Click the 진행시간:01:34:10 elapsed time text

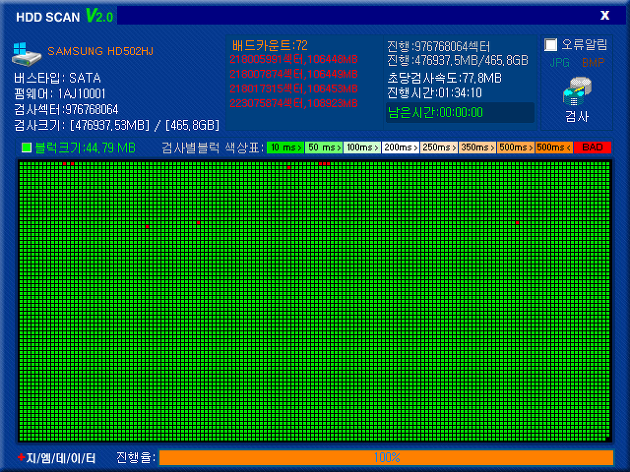[435, 93]
